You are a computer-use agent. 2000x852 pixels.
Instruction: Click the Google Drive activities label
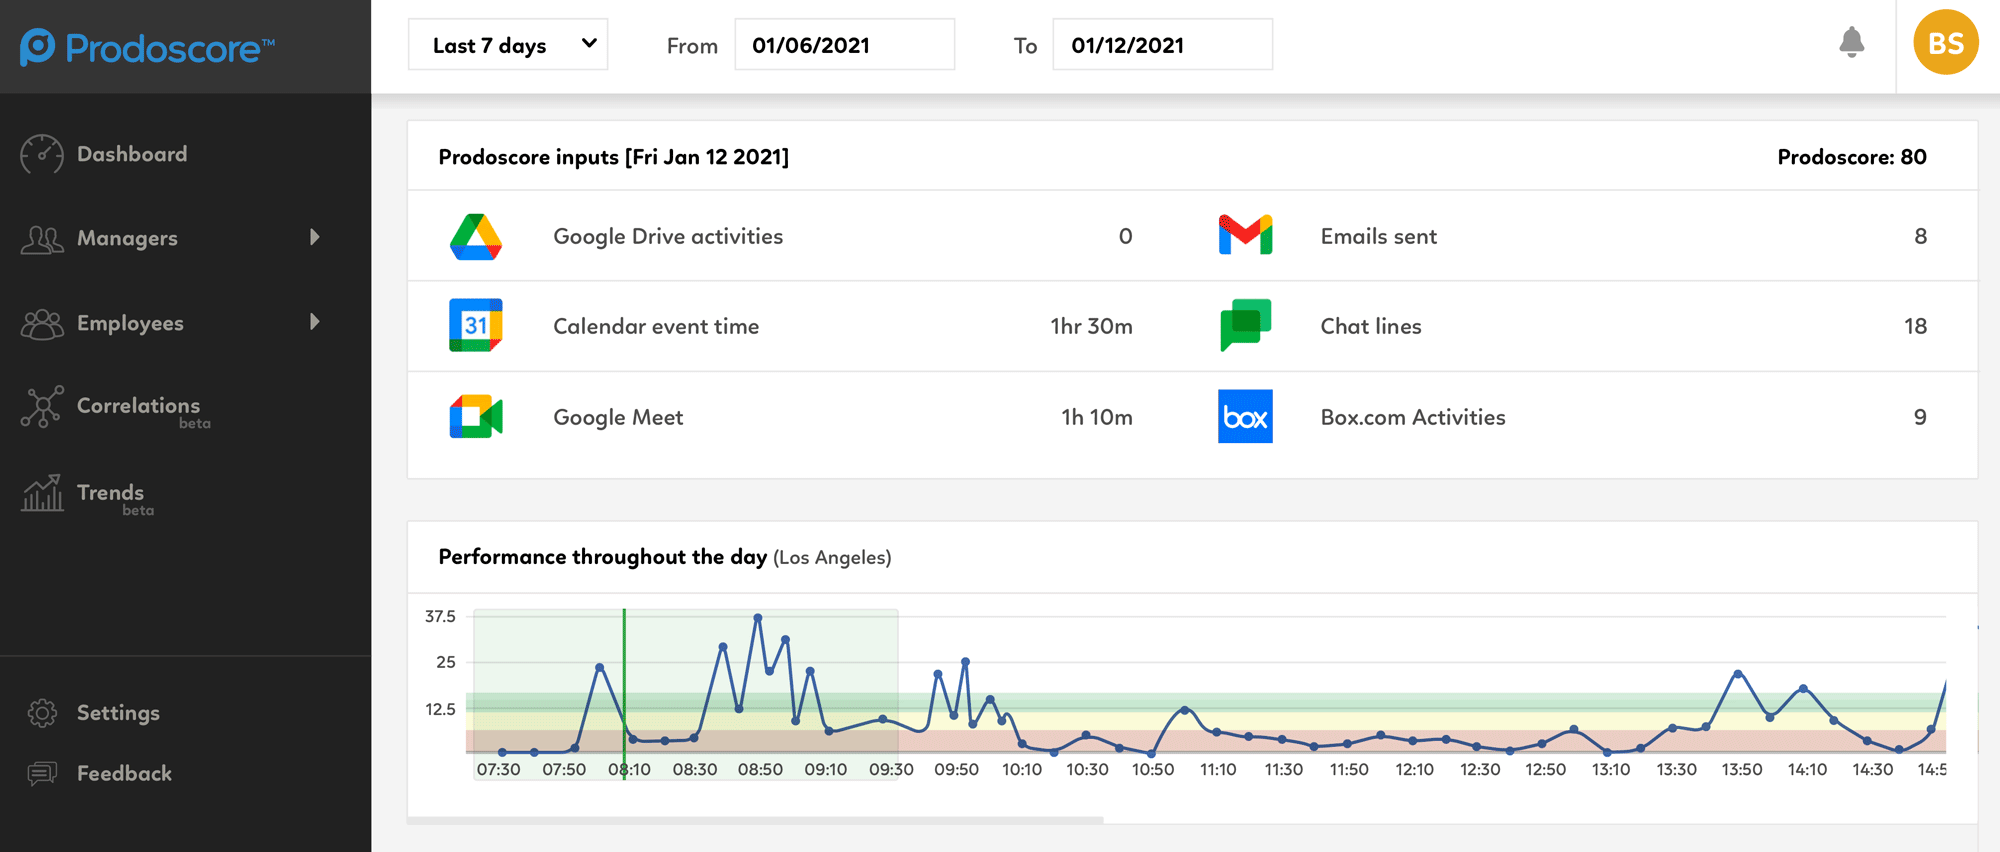click(668, 237)
